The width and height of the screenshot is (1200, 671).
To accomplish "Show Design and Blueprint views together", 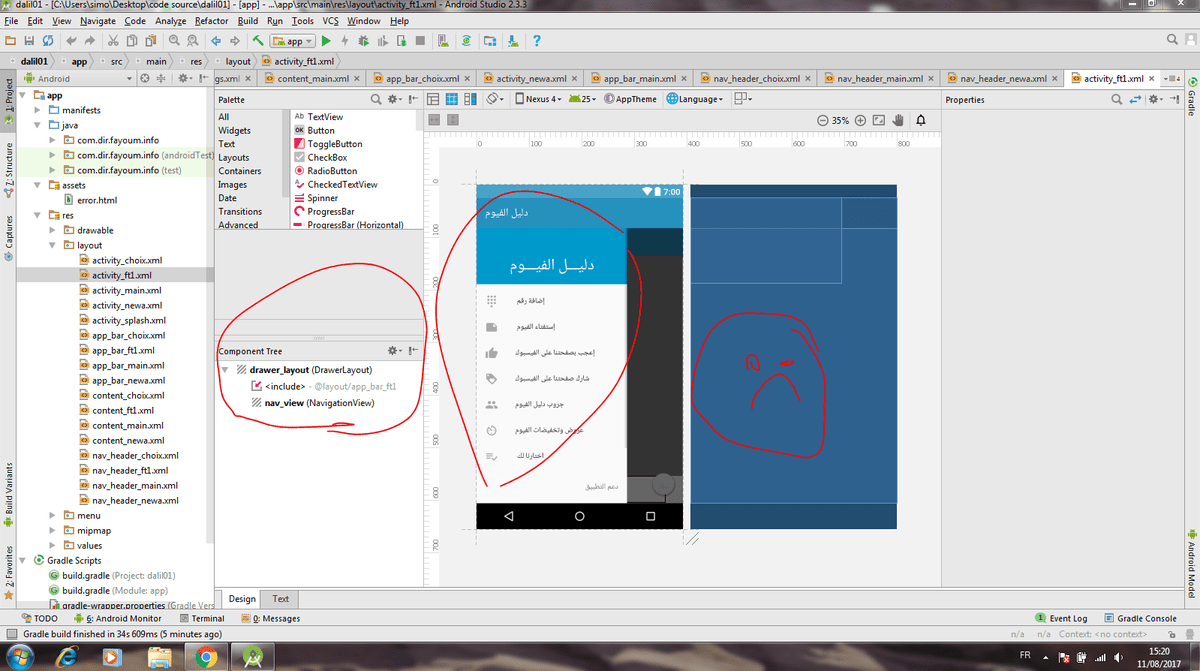I will tap(470, 99).
